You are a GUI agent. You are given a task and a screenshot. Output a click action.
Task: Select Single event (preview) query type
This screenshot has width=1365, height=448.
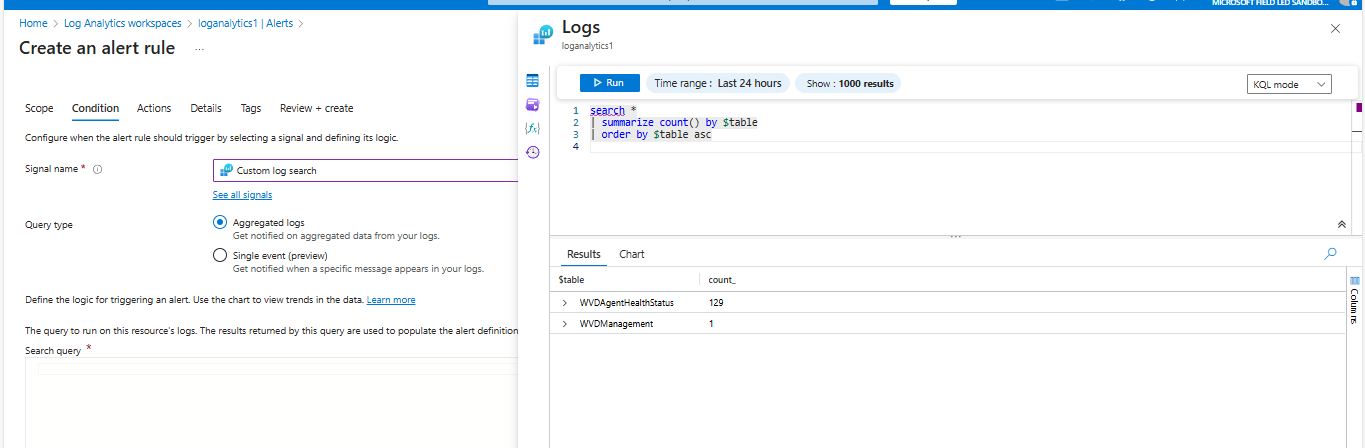tap(220, 255)
